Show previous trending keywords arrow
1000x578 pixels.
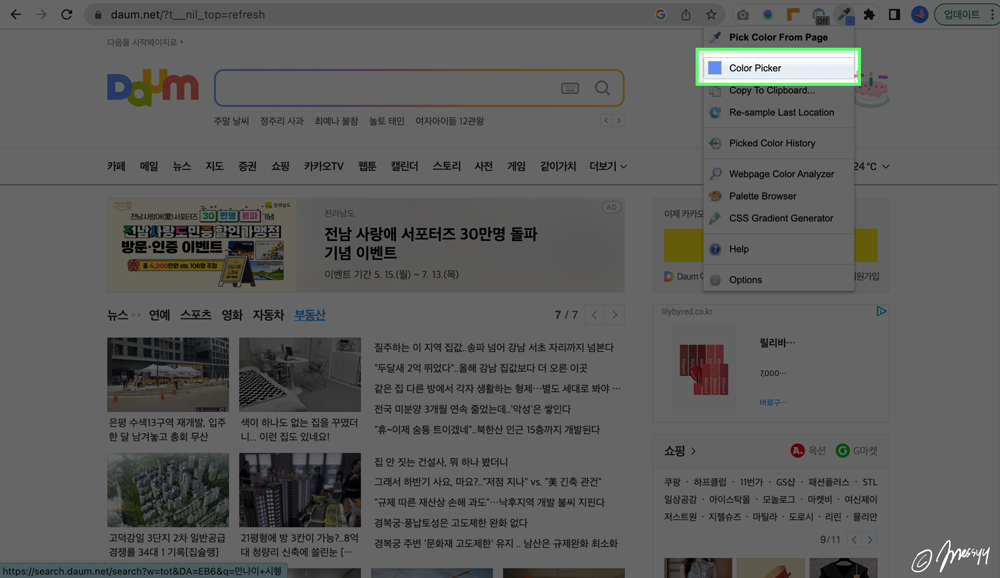point(607,120)
